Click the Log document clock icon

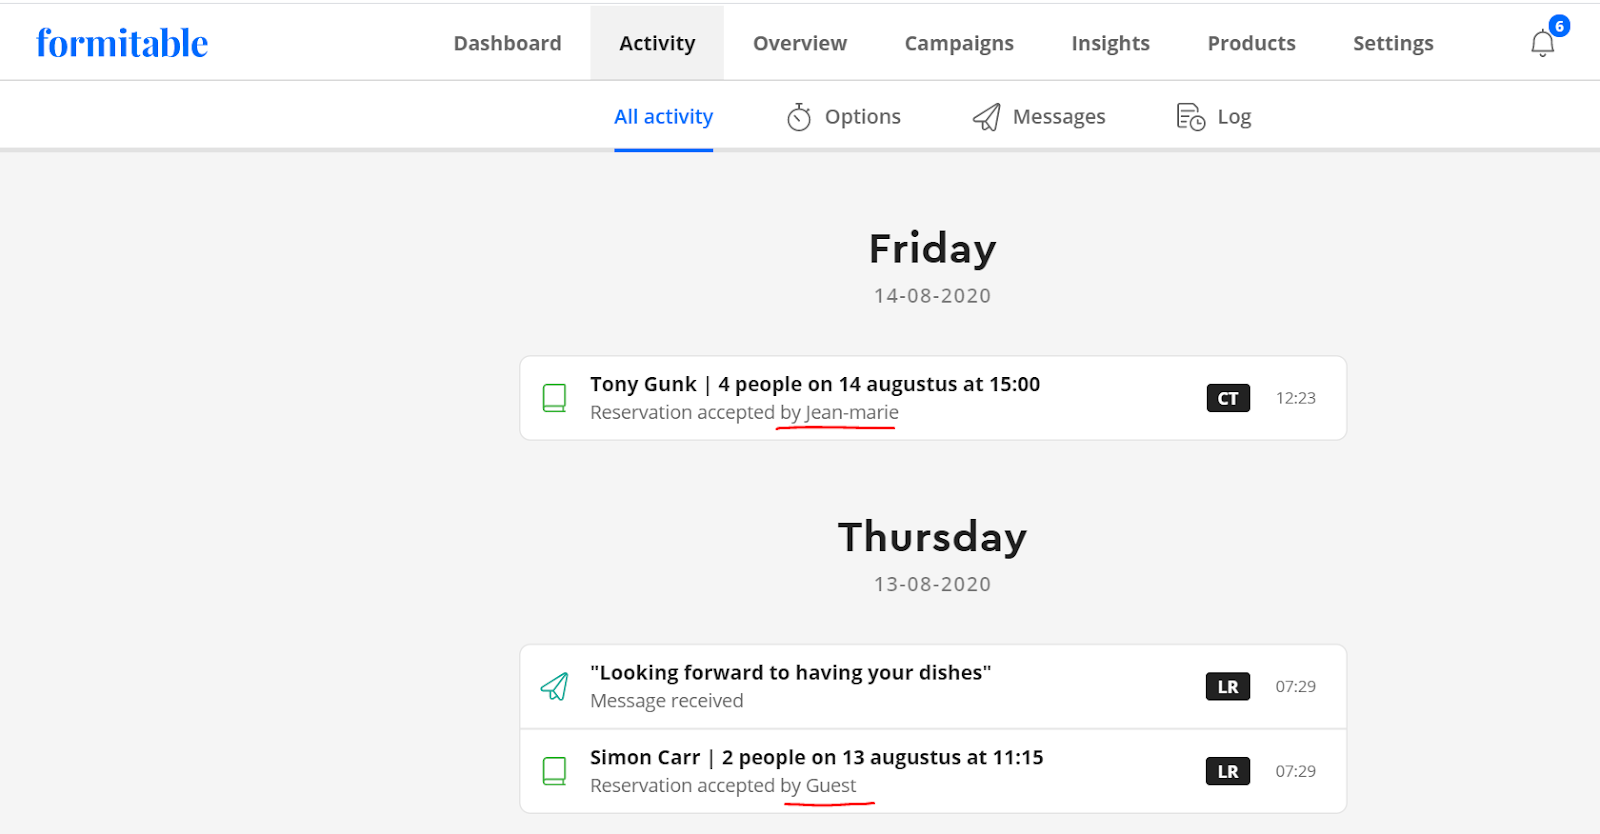click(1190, 117)
